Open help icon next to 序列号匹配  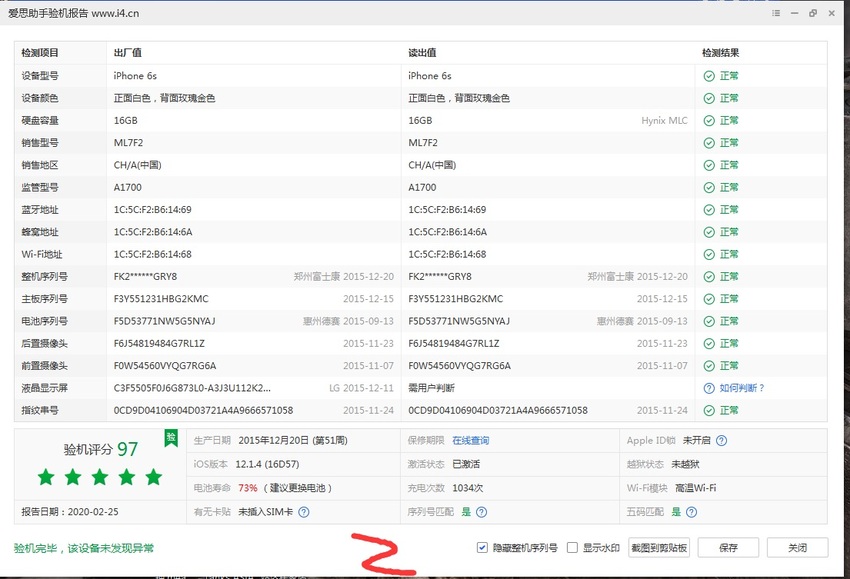tap(481, 512)
